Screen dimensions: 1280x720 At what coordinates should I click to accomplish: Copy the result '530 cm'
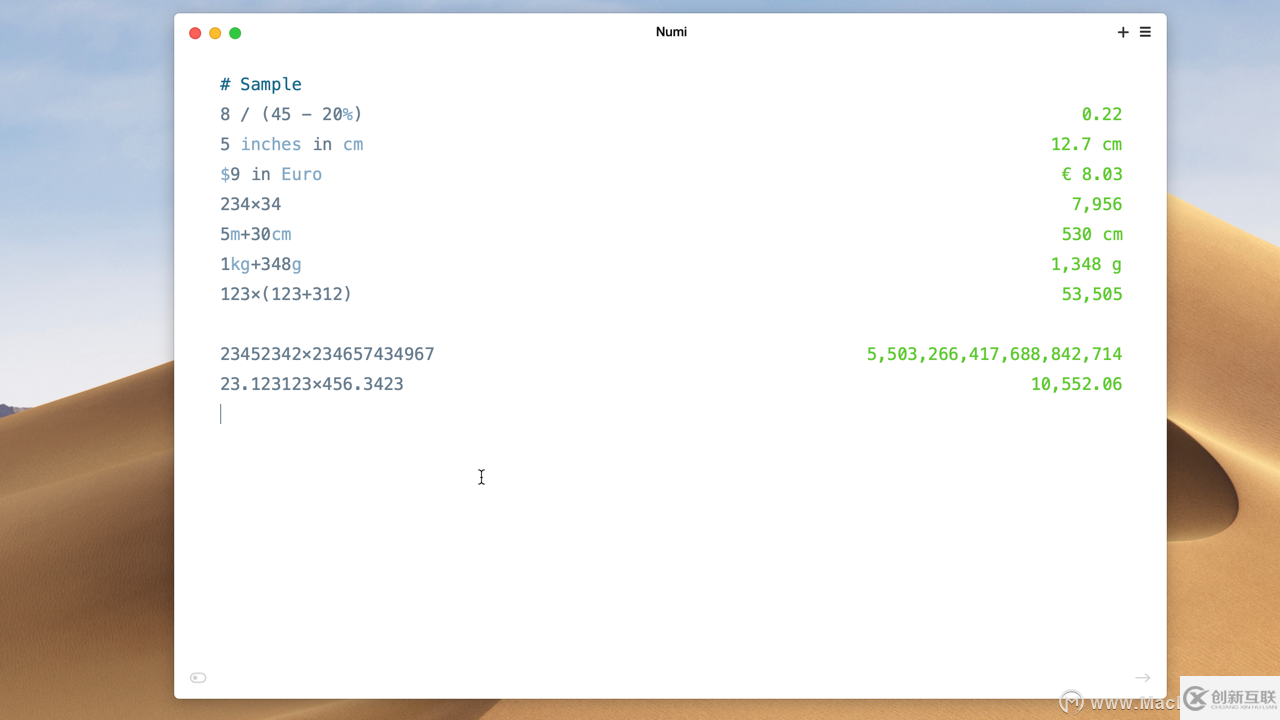pos(1092,234)
